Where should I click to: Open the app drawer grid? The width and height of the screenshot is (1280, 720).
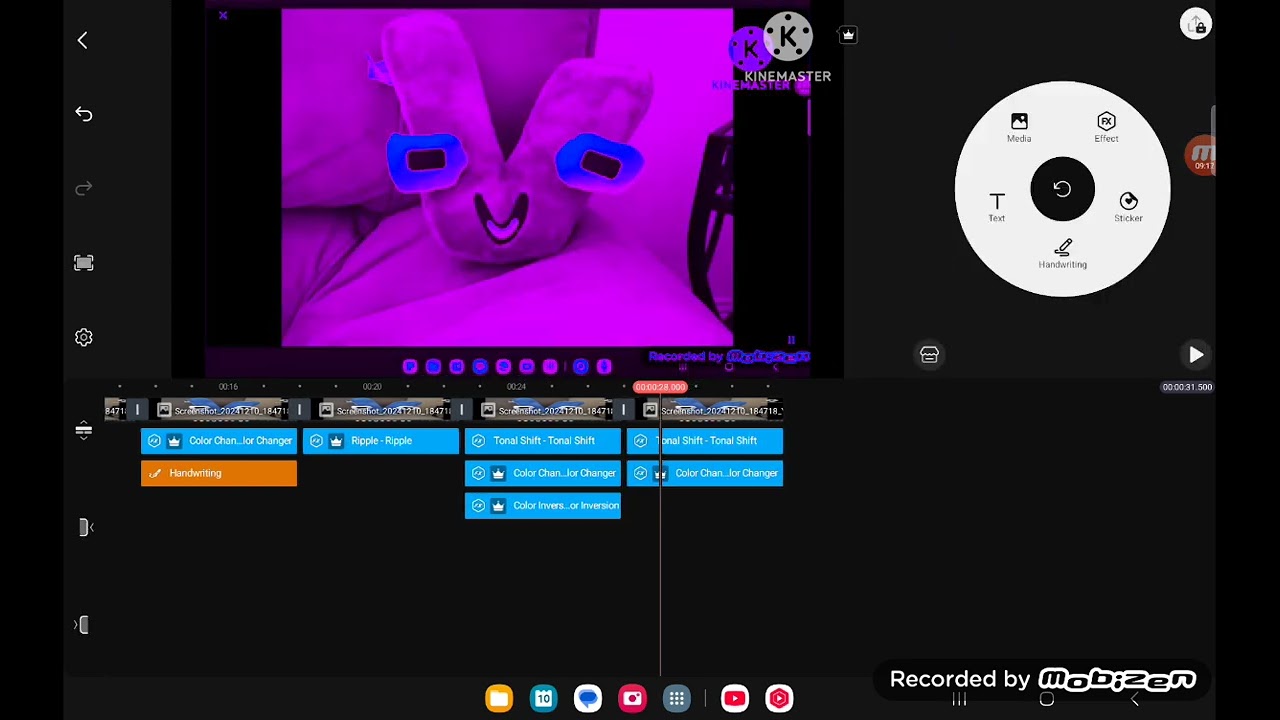point(677,699)
